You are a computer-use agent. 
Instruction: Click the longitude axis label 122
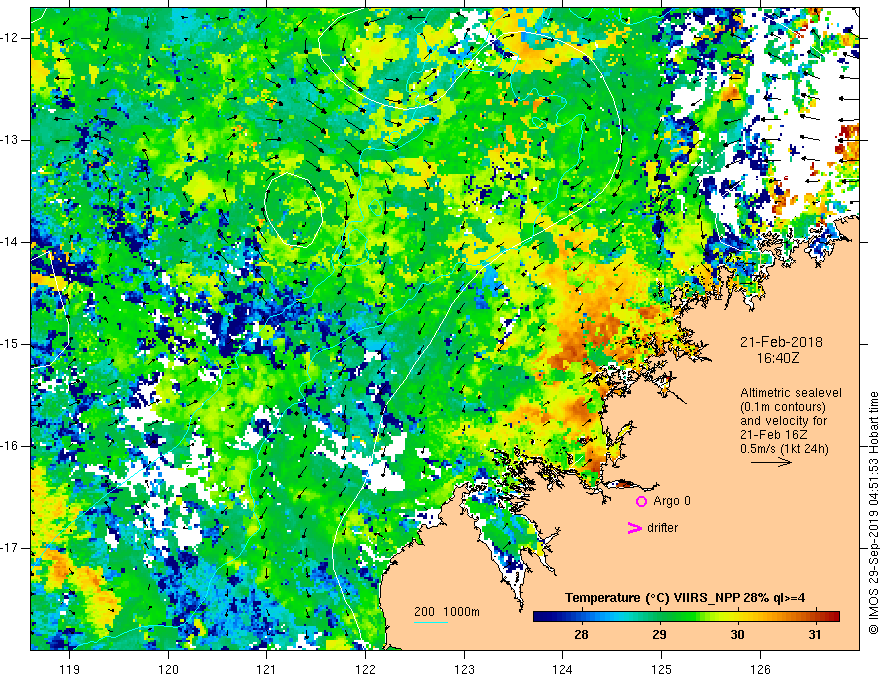[365, 669]
